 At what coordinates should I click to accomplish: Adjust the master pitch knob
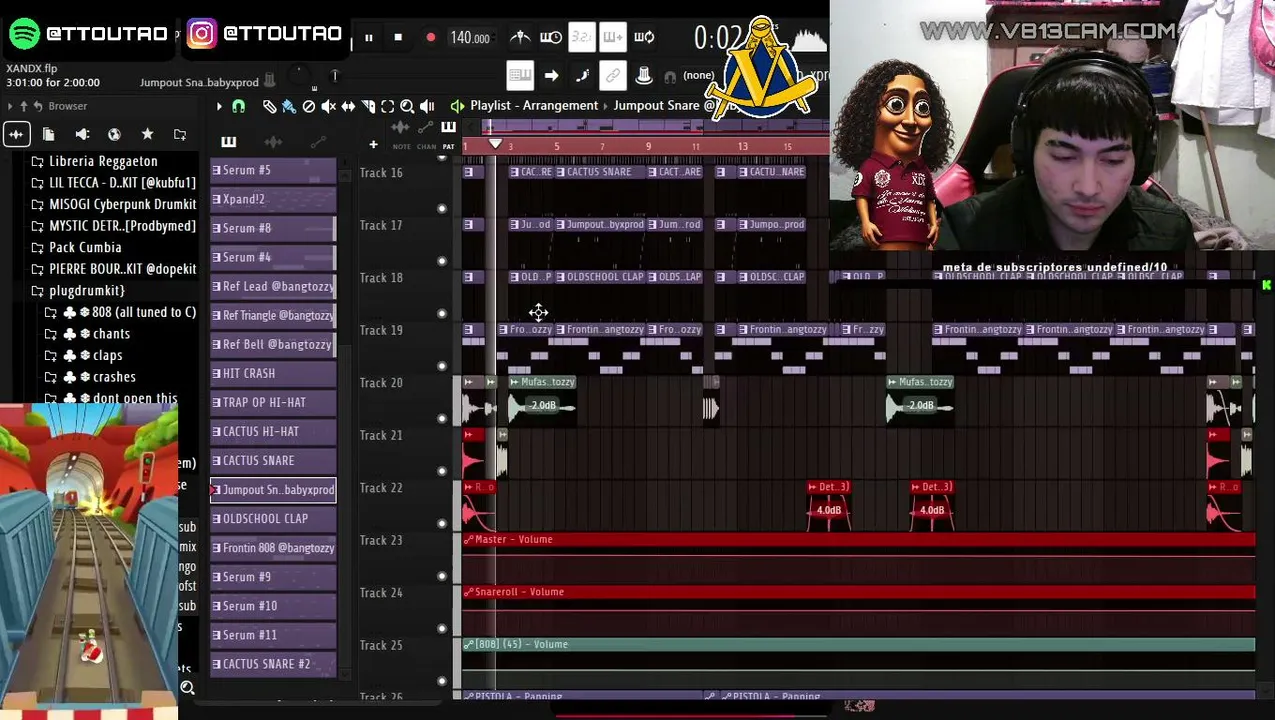tap(334, 75)
